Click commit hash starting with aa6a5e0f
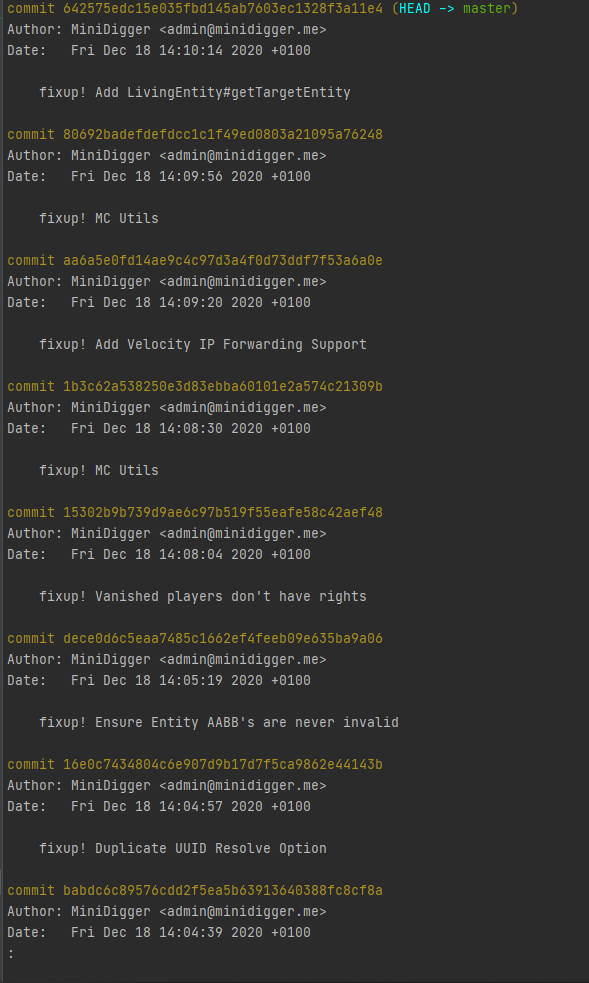The height and width of the screenshot is (983, 589). pos(223,261)
